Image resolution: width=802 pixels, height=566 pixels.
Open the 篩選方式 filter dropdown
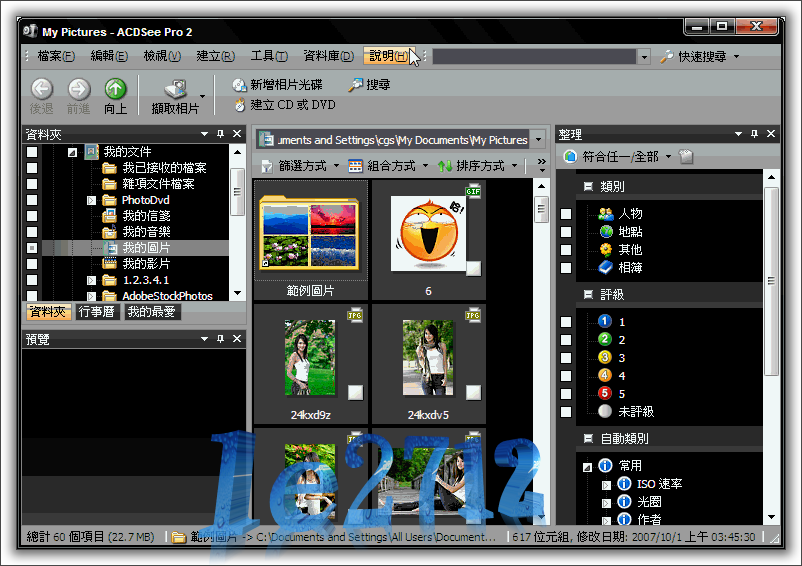pyautogui.click(x=300, y=166)
